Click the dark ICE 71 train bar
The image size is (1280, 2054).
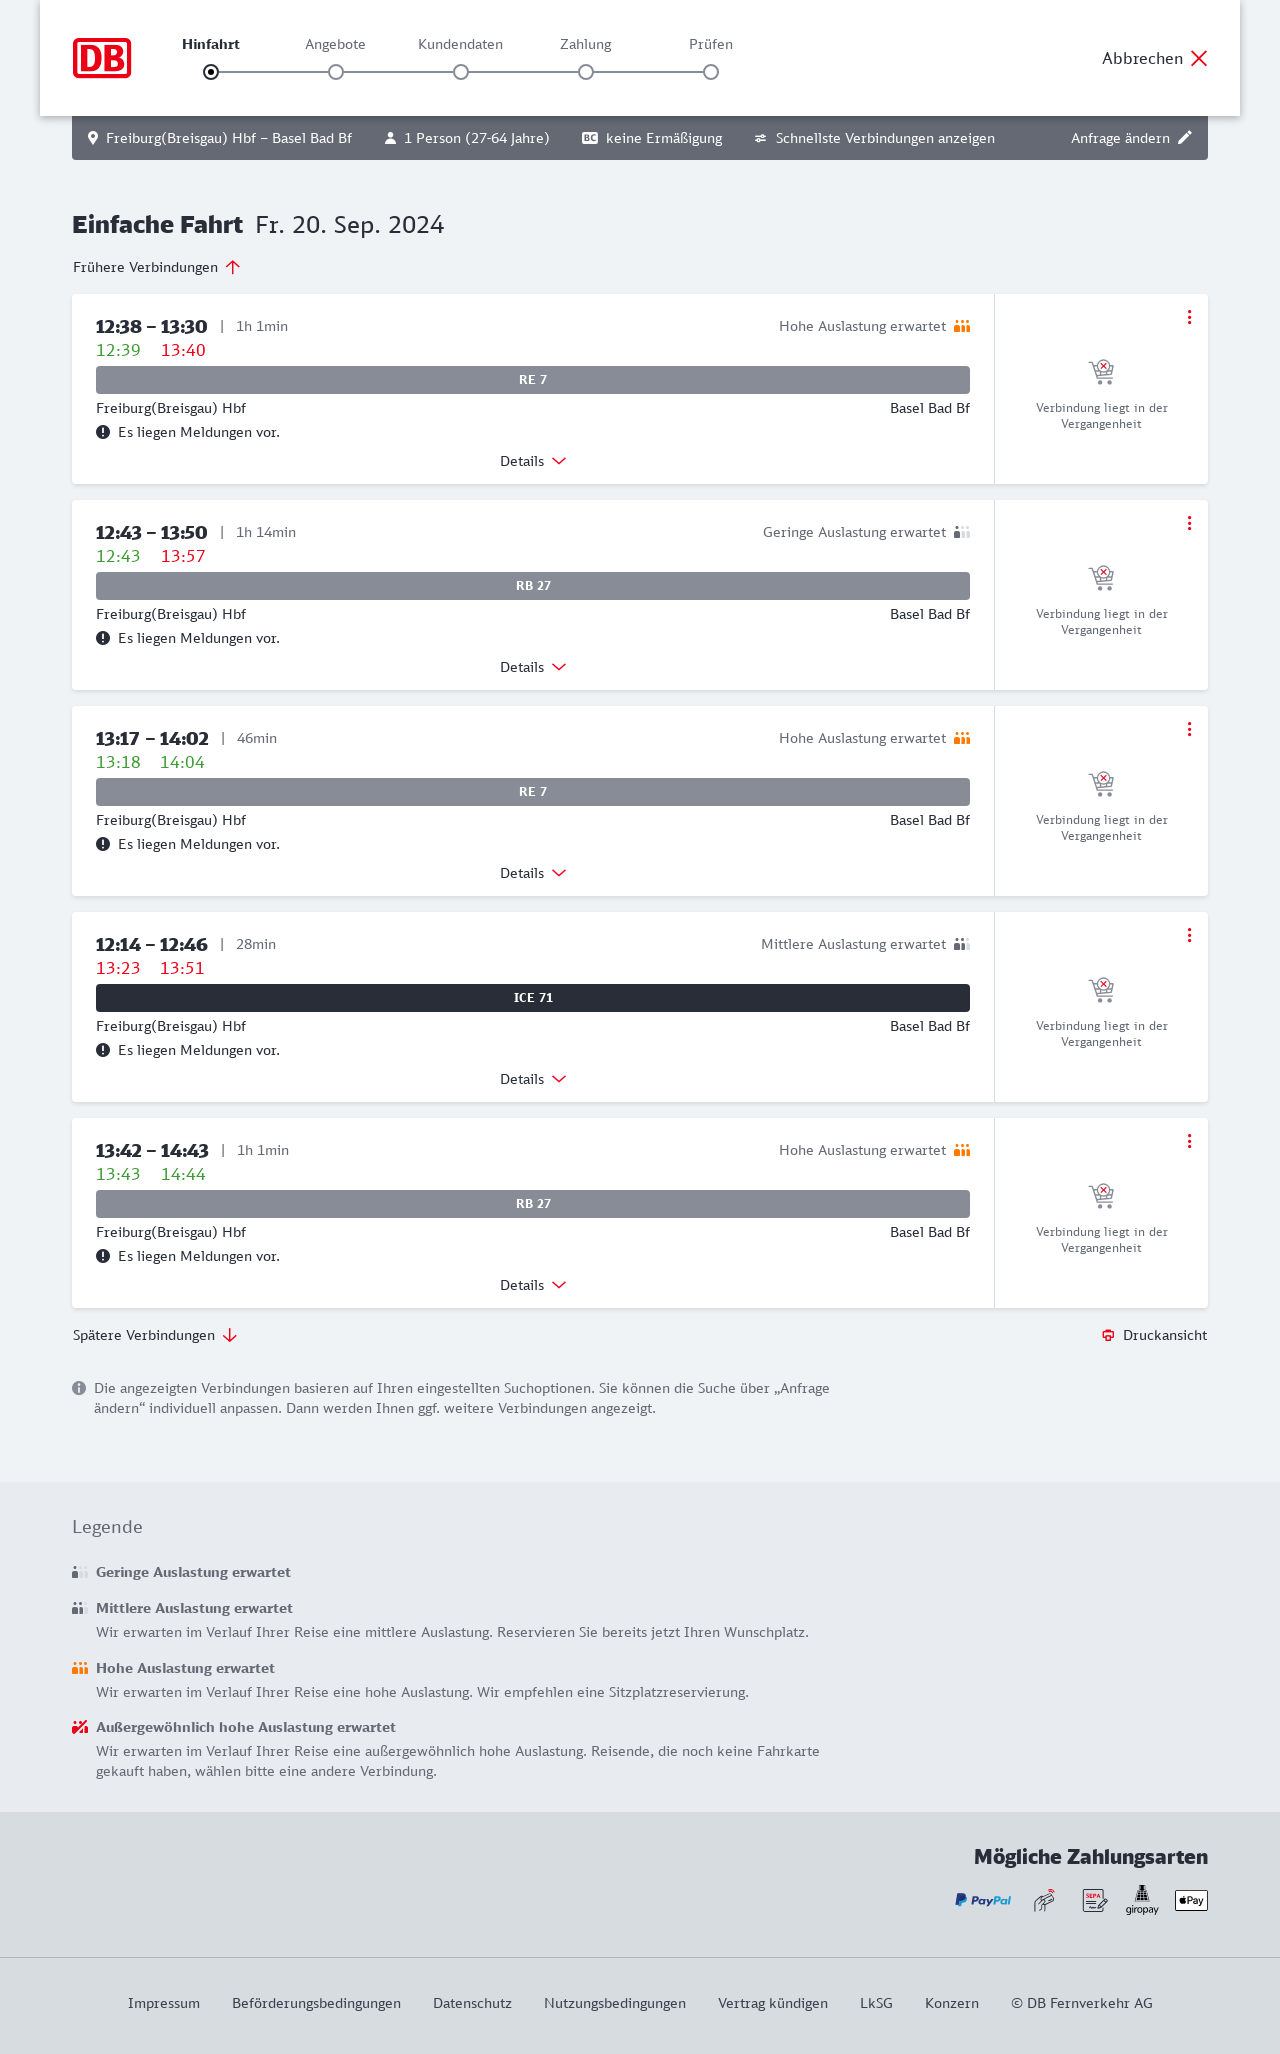point(533,998)
